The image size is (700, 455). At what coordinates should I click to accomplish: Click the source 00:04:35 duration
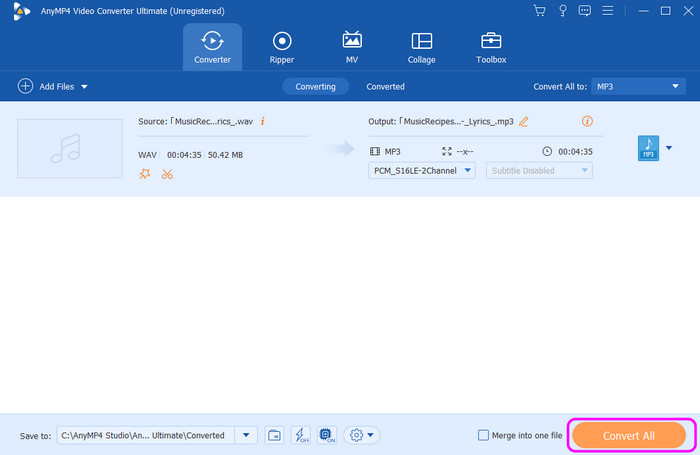coord(184,155)
